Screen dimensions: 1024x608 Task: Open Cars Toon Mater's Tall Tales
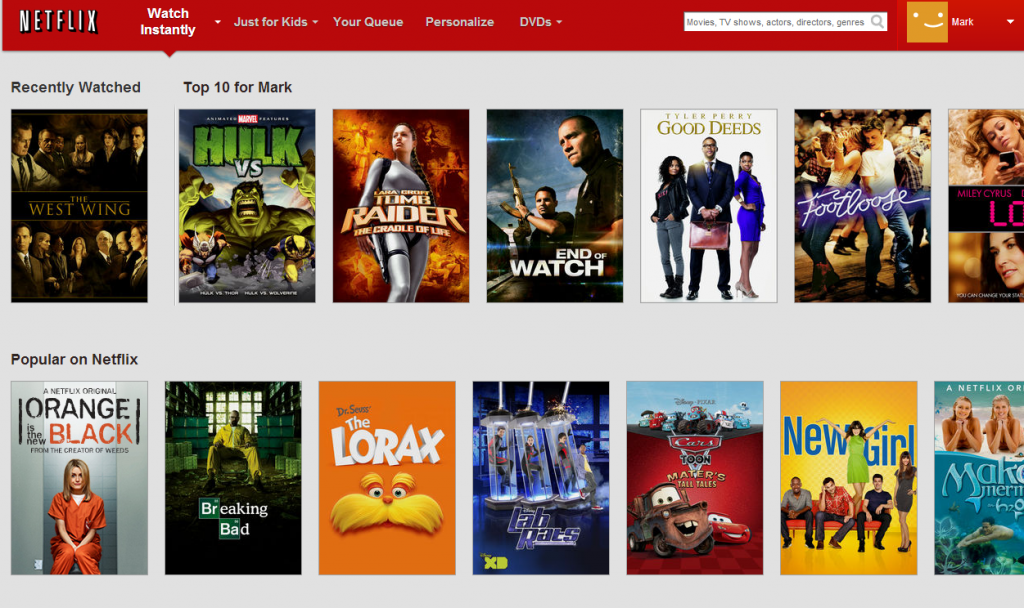click(x=695, y=478)
